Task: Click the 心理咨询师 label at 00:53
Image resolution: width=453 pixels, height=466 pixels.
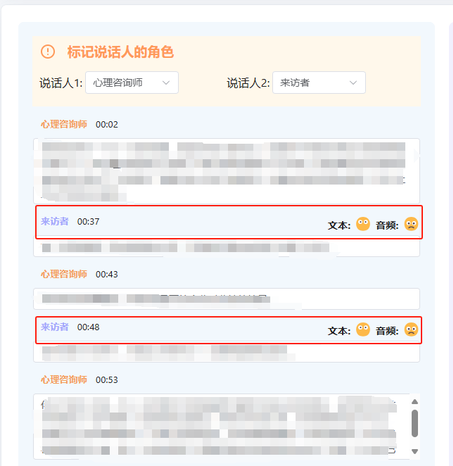Action: [x=64, y=380]
